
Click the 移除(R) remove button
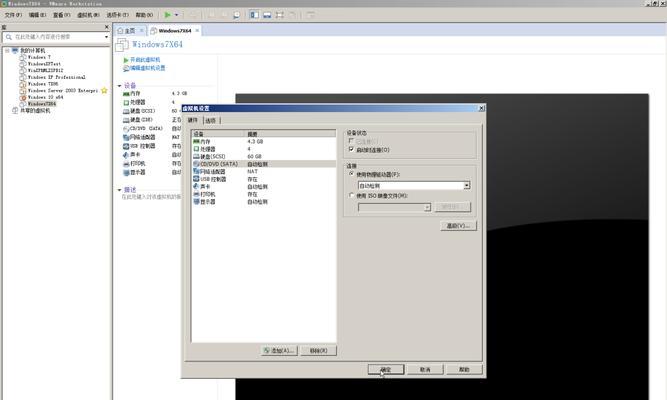tap(318, 351)
